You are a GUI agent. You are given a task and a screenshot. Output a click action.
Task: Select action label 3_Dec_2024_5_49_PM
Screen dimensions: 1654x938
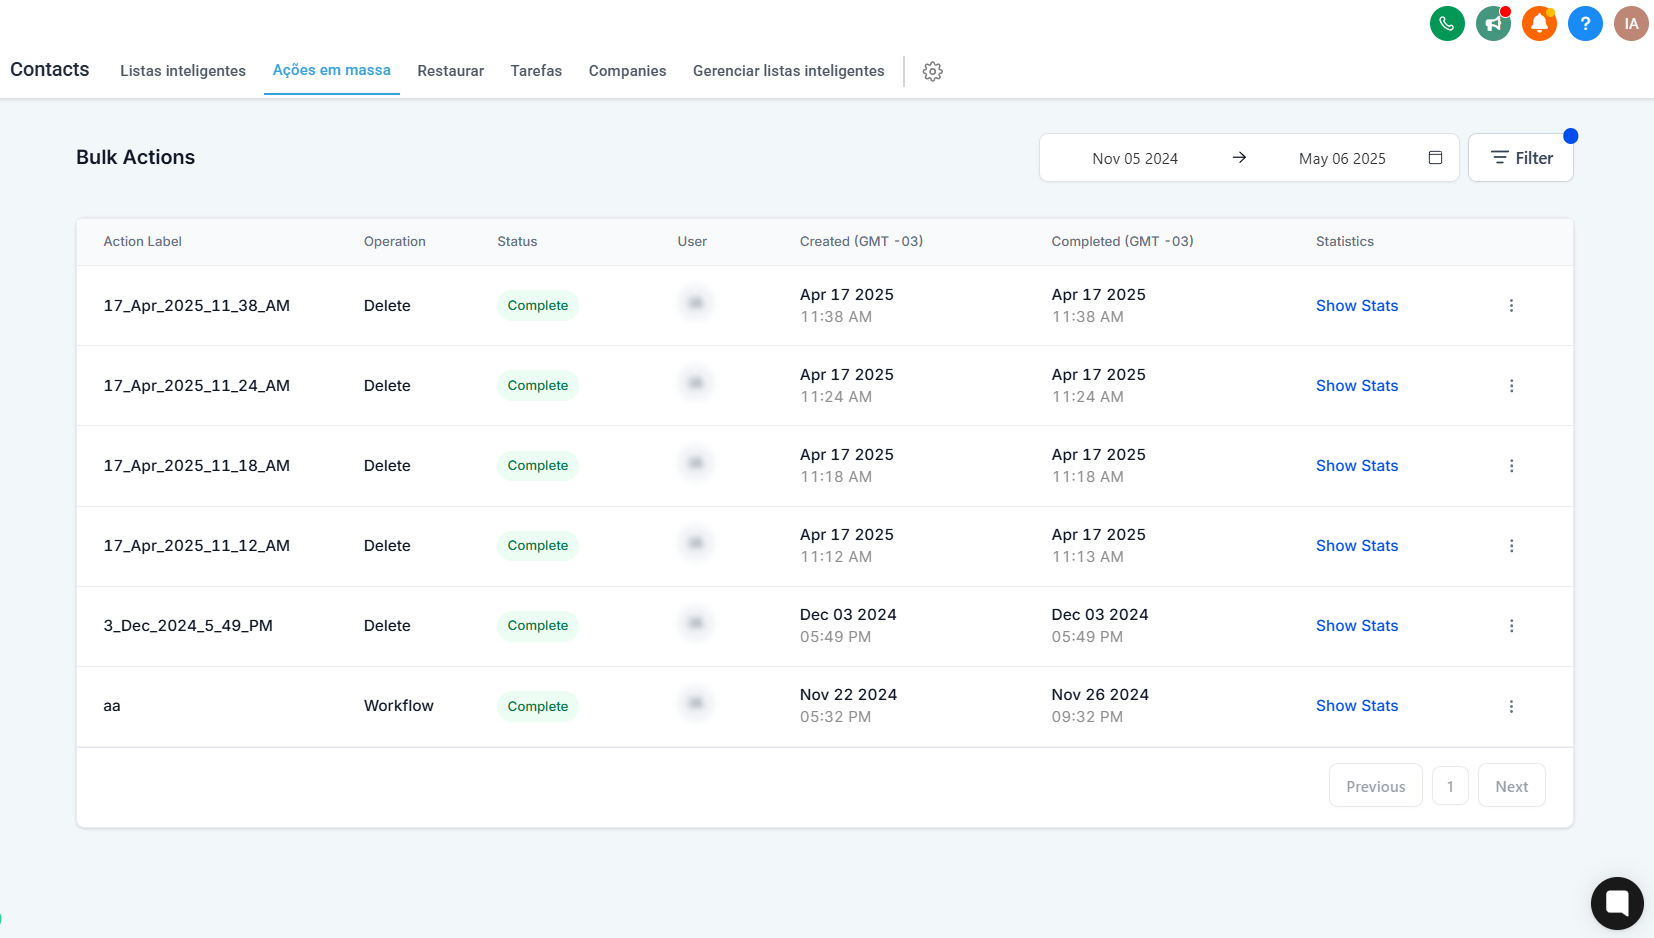188,626
